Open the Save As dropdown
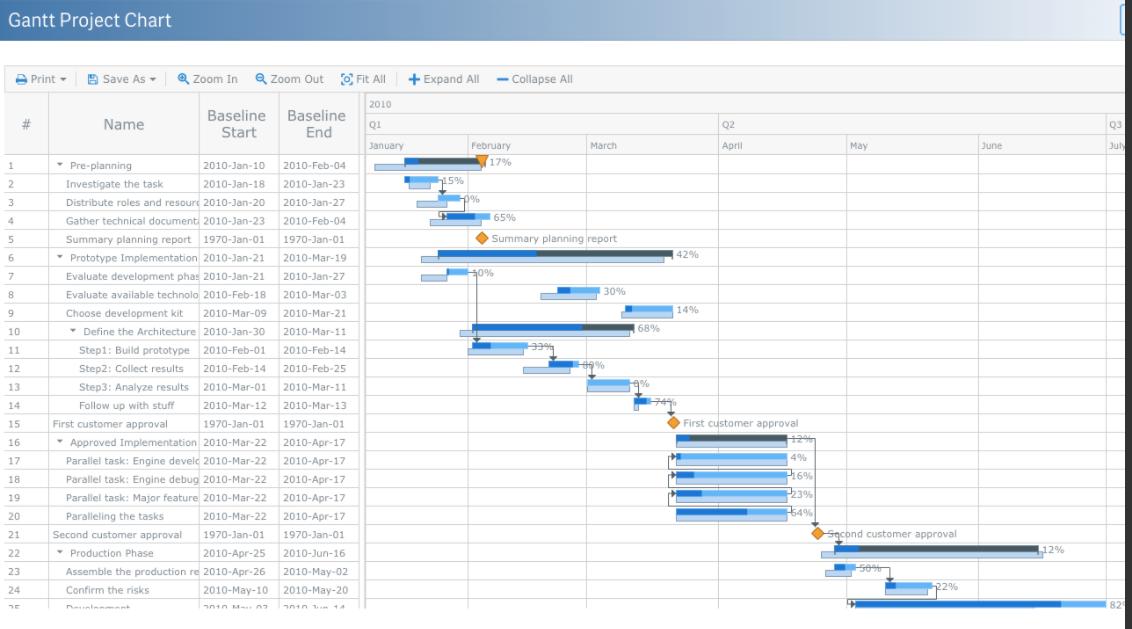 click(x=121, y=79)
